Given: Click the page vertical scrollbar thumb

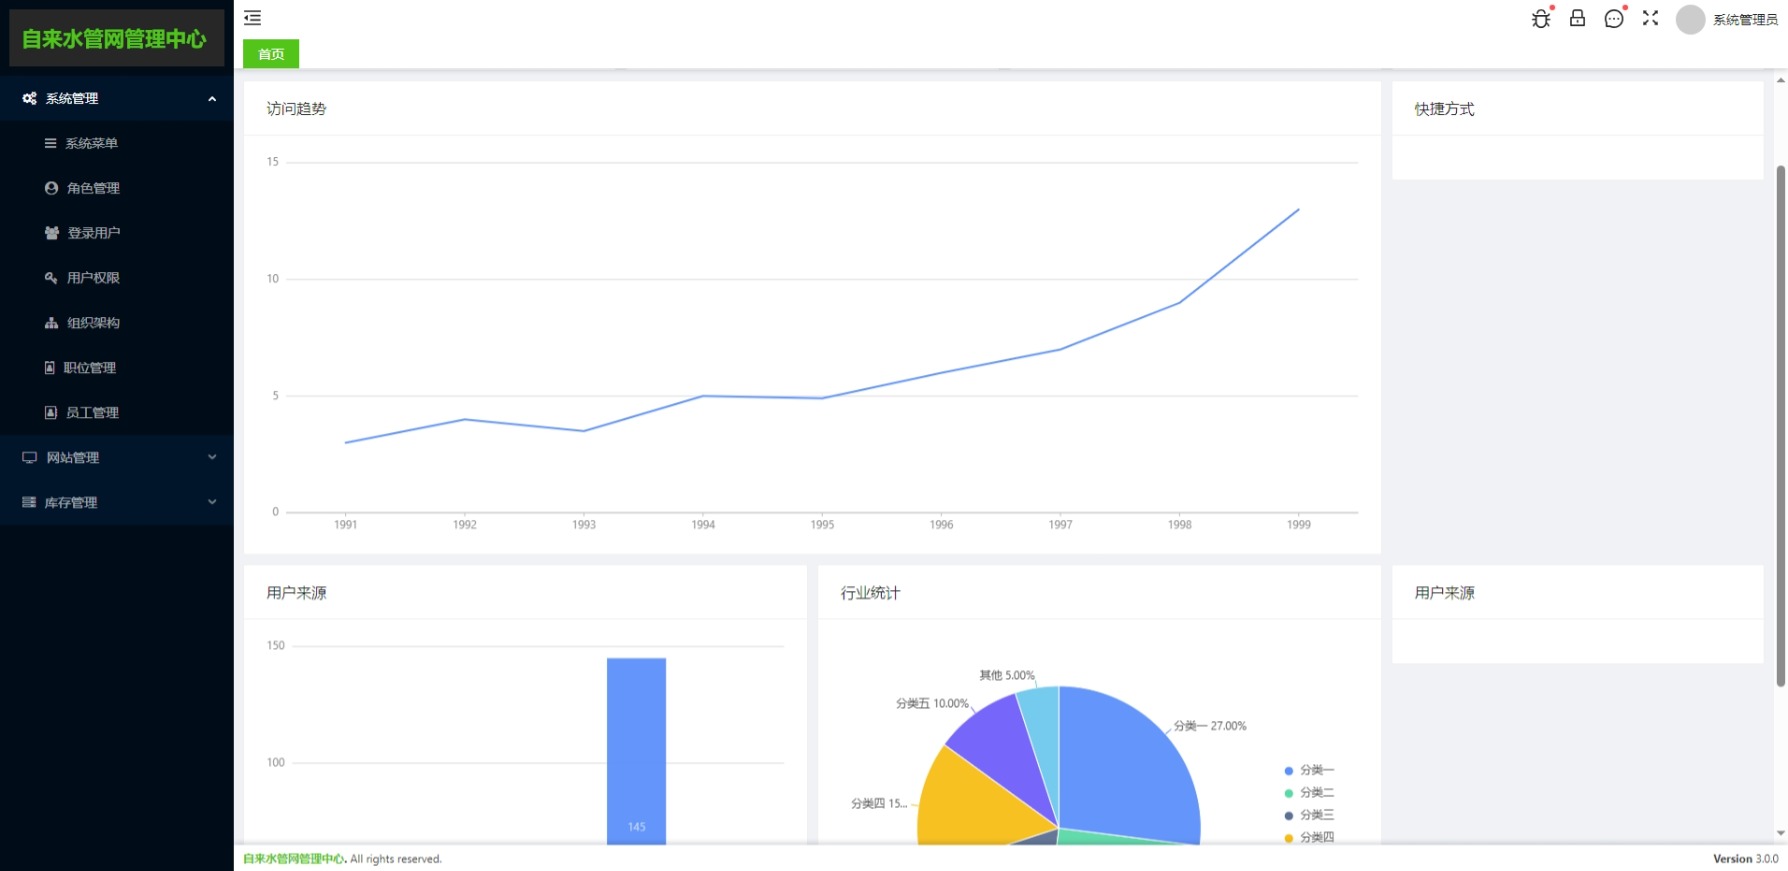Looking at the screenshot, I should click(x=1780, y=426).
